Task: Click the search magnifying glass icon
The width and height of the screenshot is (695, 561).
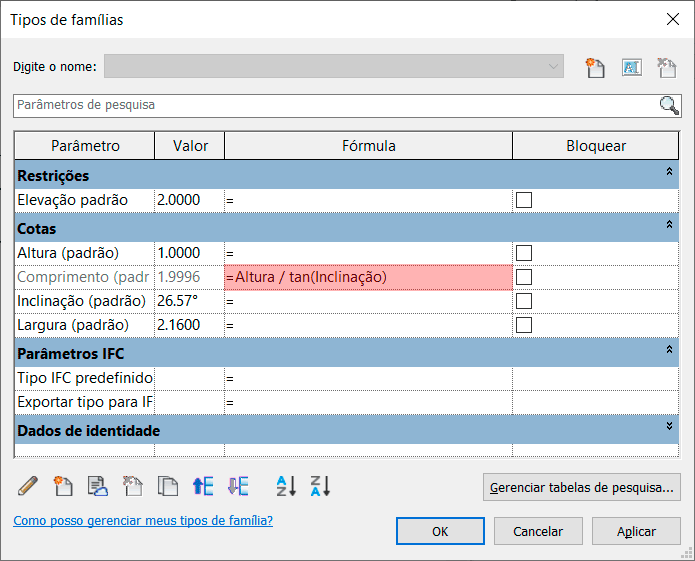Action: pyautogui.click(x=669, y=105)
